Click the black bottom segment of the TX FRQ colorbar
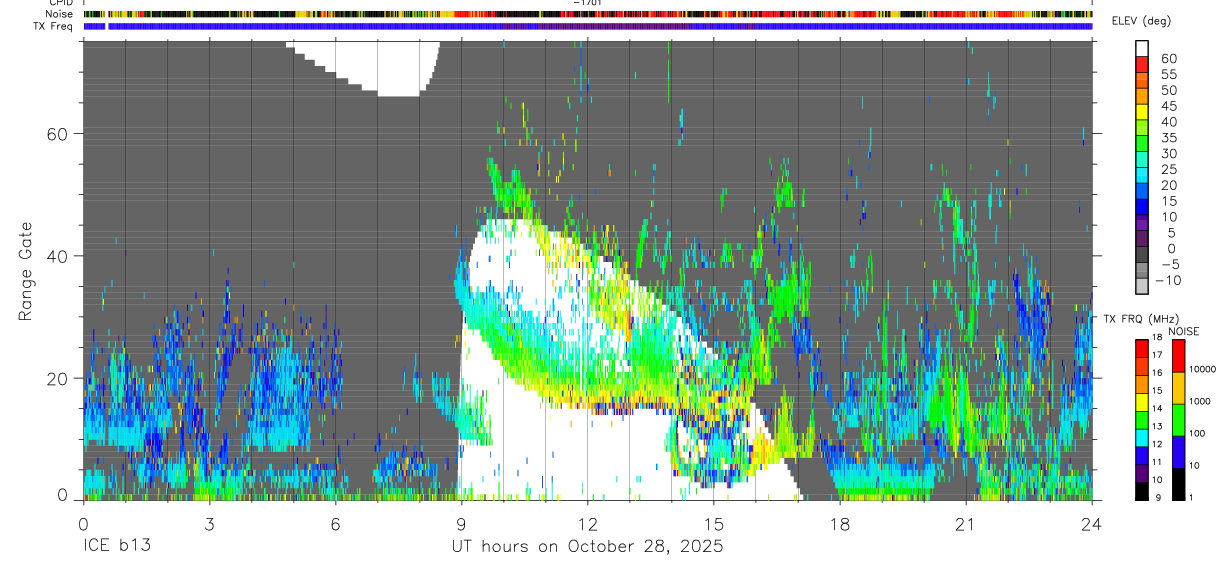 1142,491
